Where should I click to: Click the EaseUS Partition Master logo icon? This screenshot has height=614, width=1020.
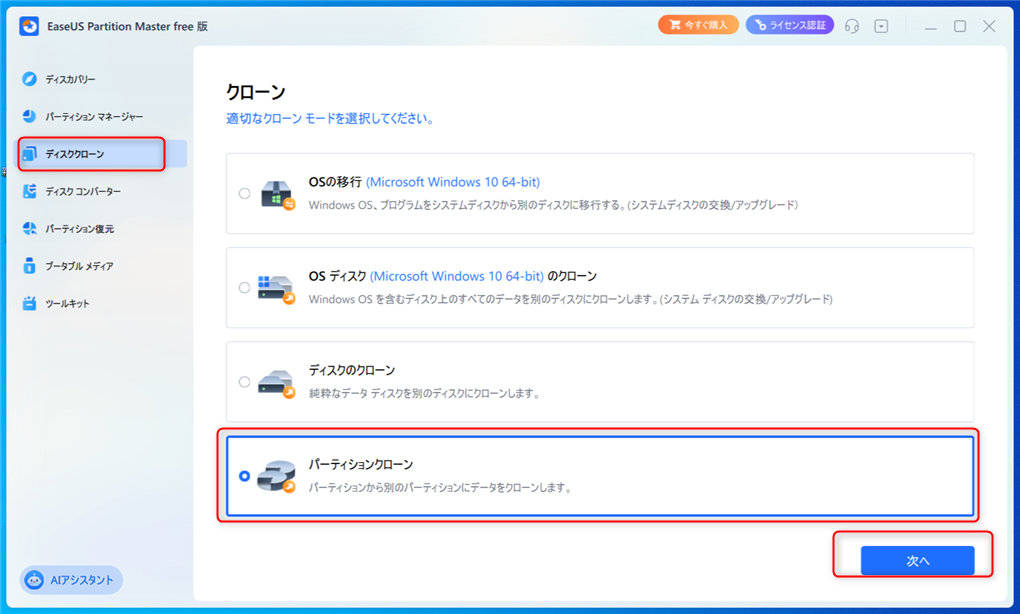[x=29, y=26]
